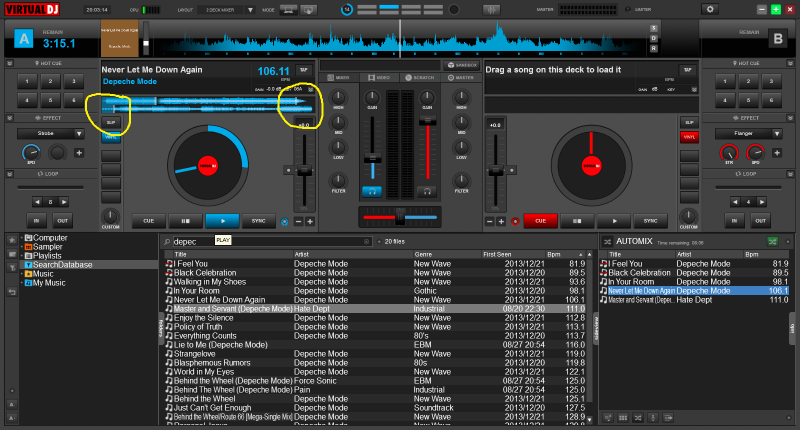Open the vertical folders side tab
800x430 pixels.
tap(161, 328)
